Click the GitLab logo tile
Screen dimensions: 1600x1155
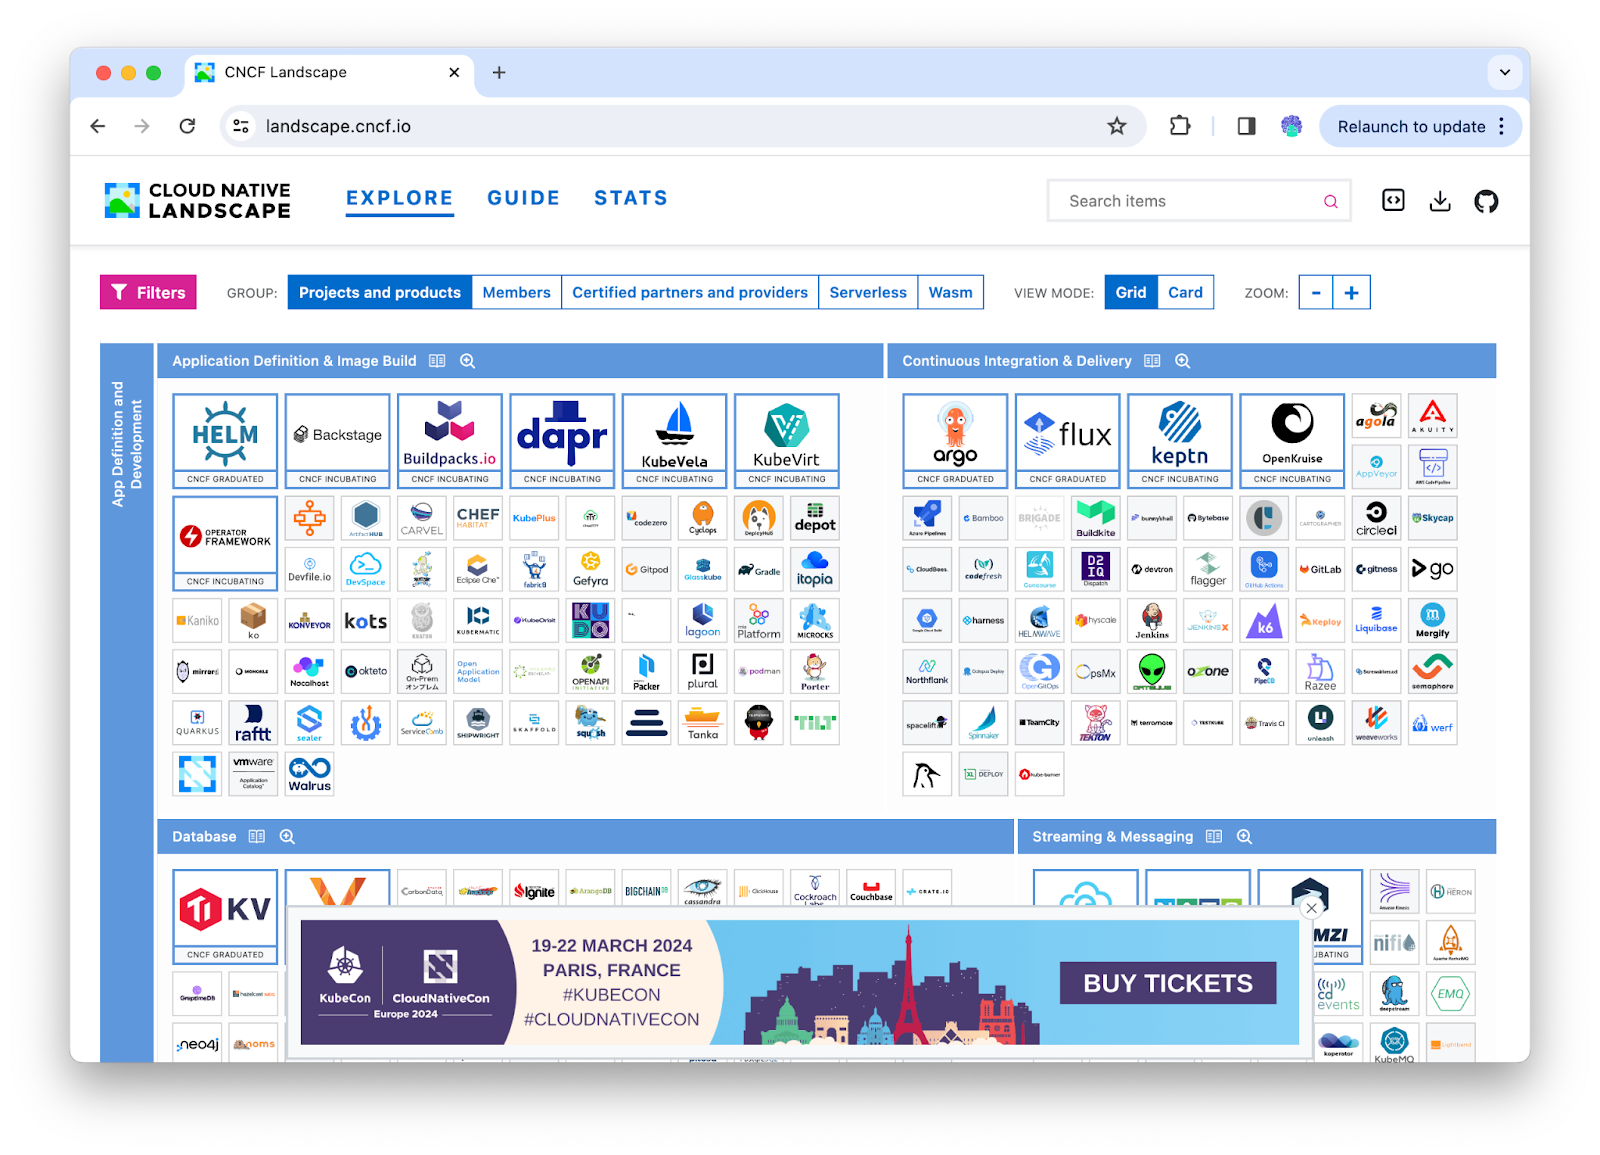[1320, 568]
